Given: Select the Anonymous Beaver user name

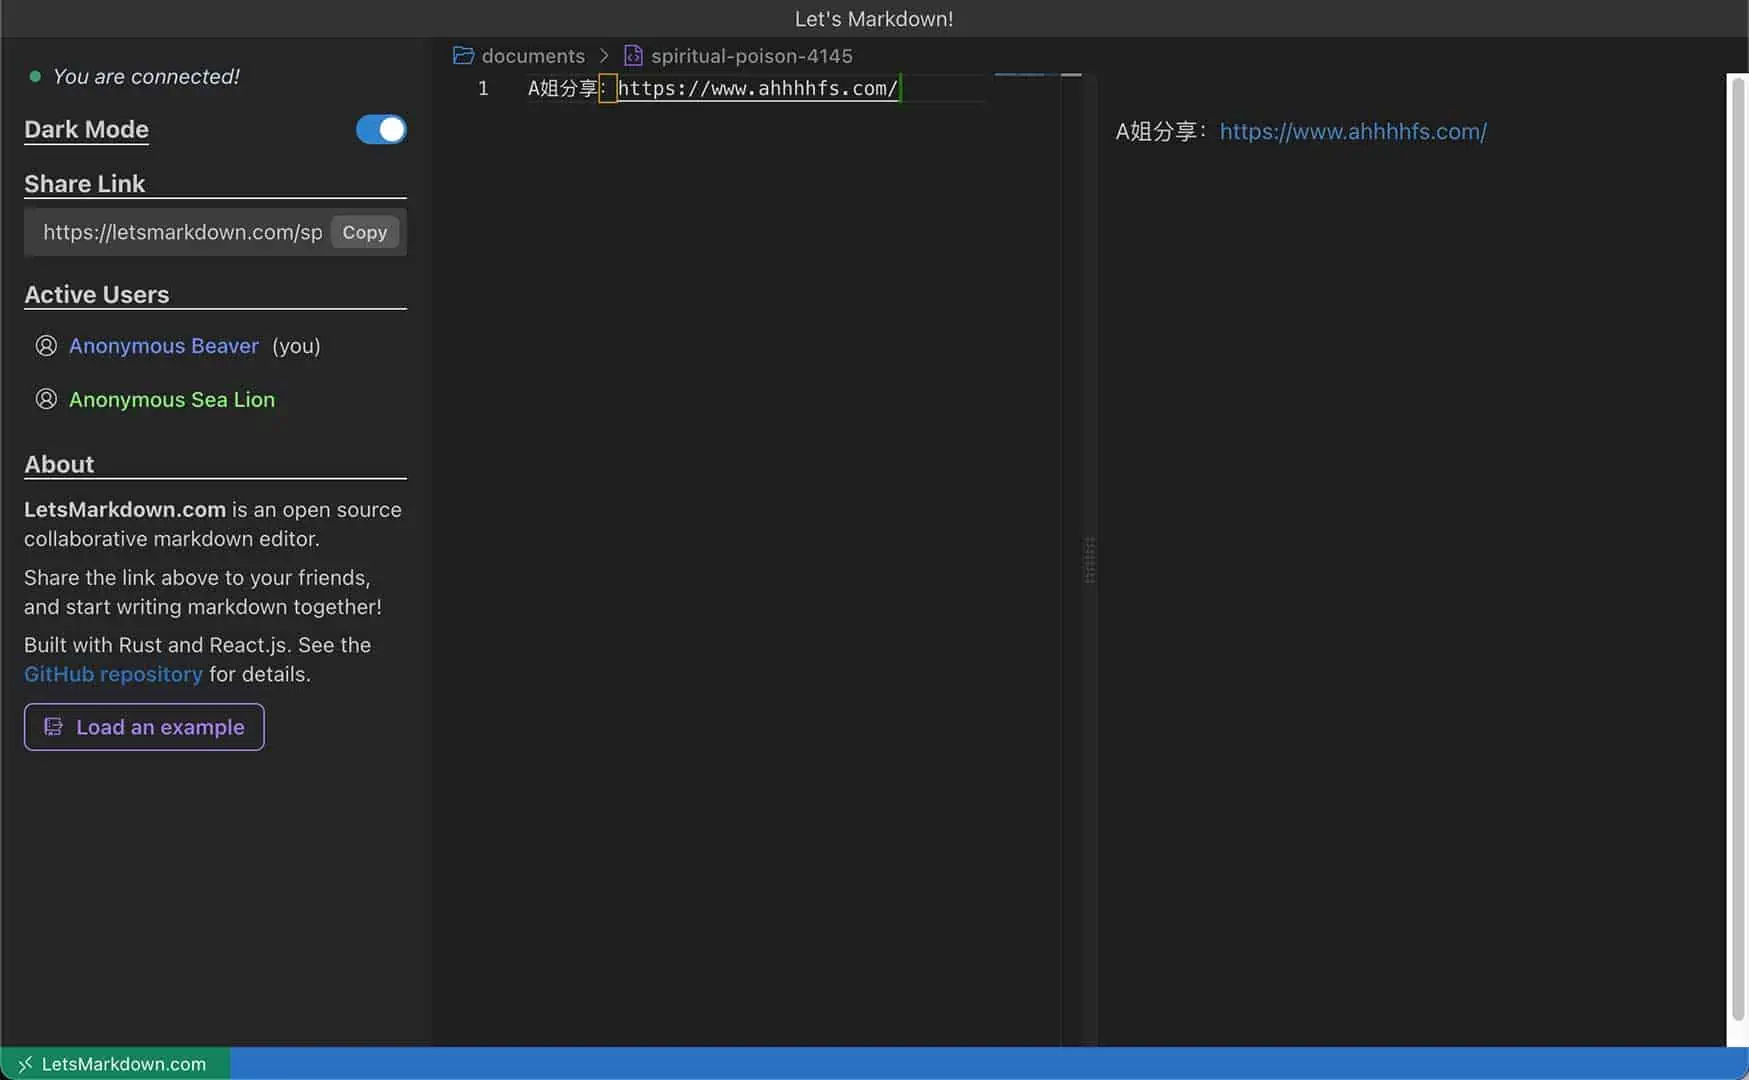Looking at the screenshot, I should (x=164, y=346).
